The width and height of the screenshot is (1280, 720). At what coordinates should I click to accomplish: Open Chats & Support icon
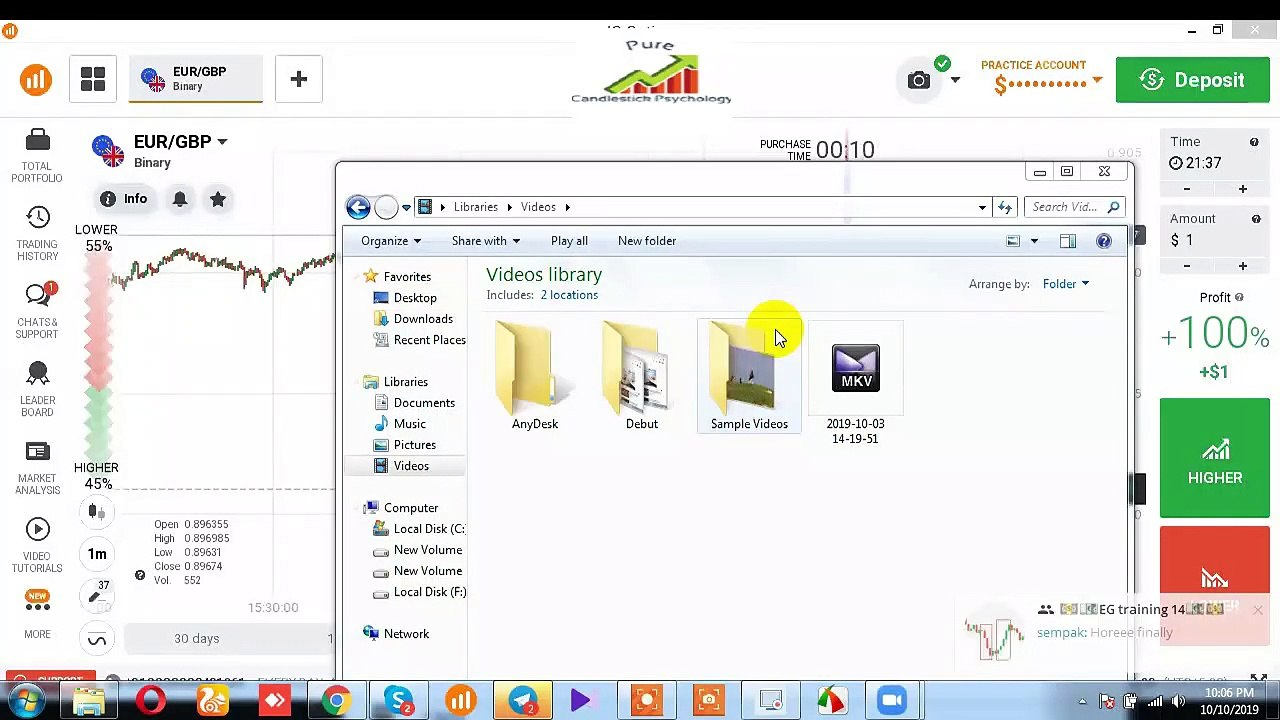37,295
